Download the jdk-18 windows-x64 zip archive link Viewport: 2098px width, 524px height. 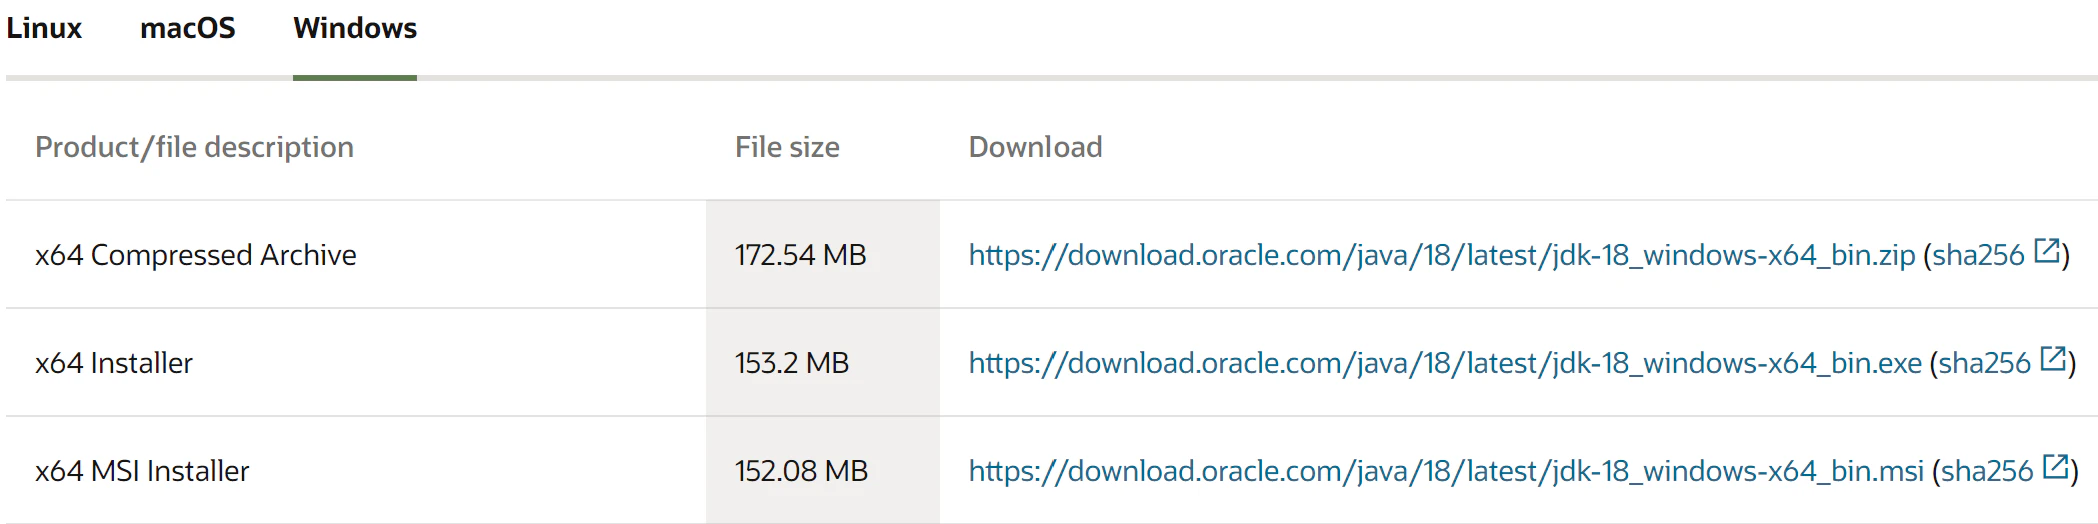point(1442,256)
